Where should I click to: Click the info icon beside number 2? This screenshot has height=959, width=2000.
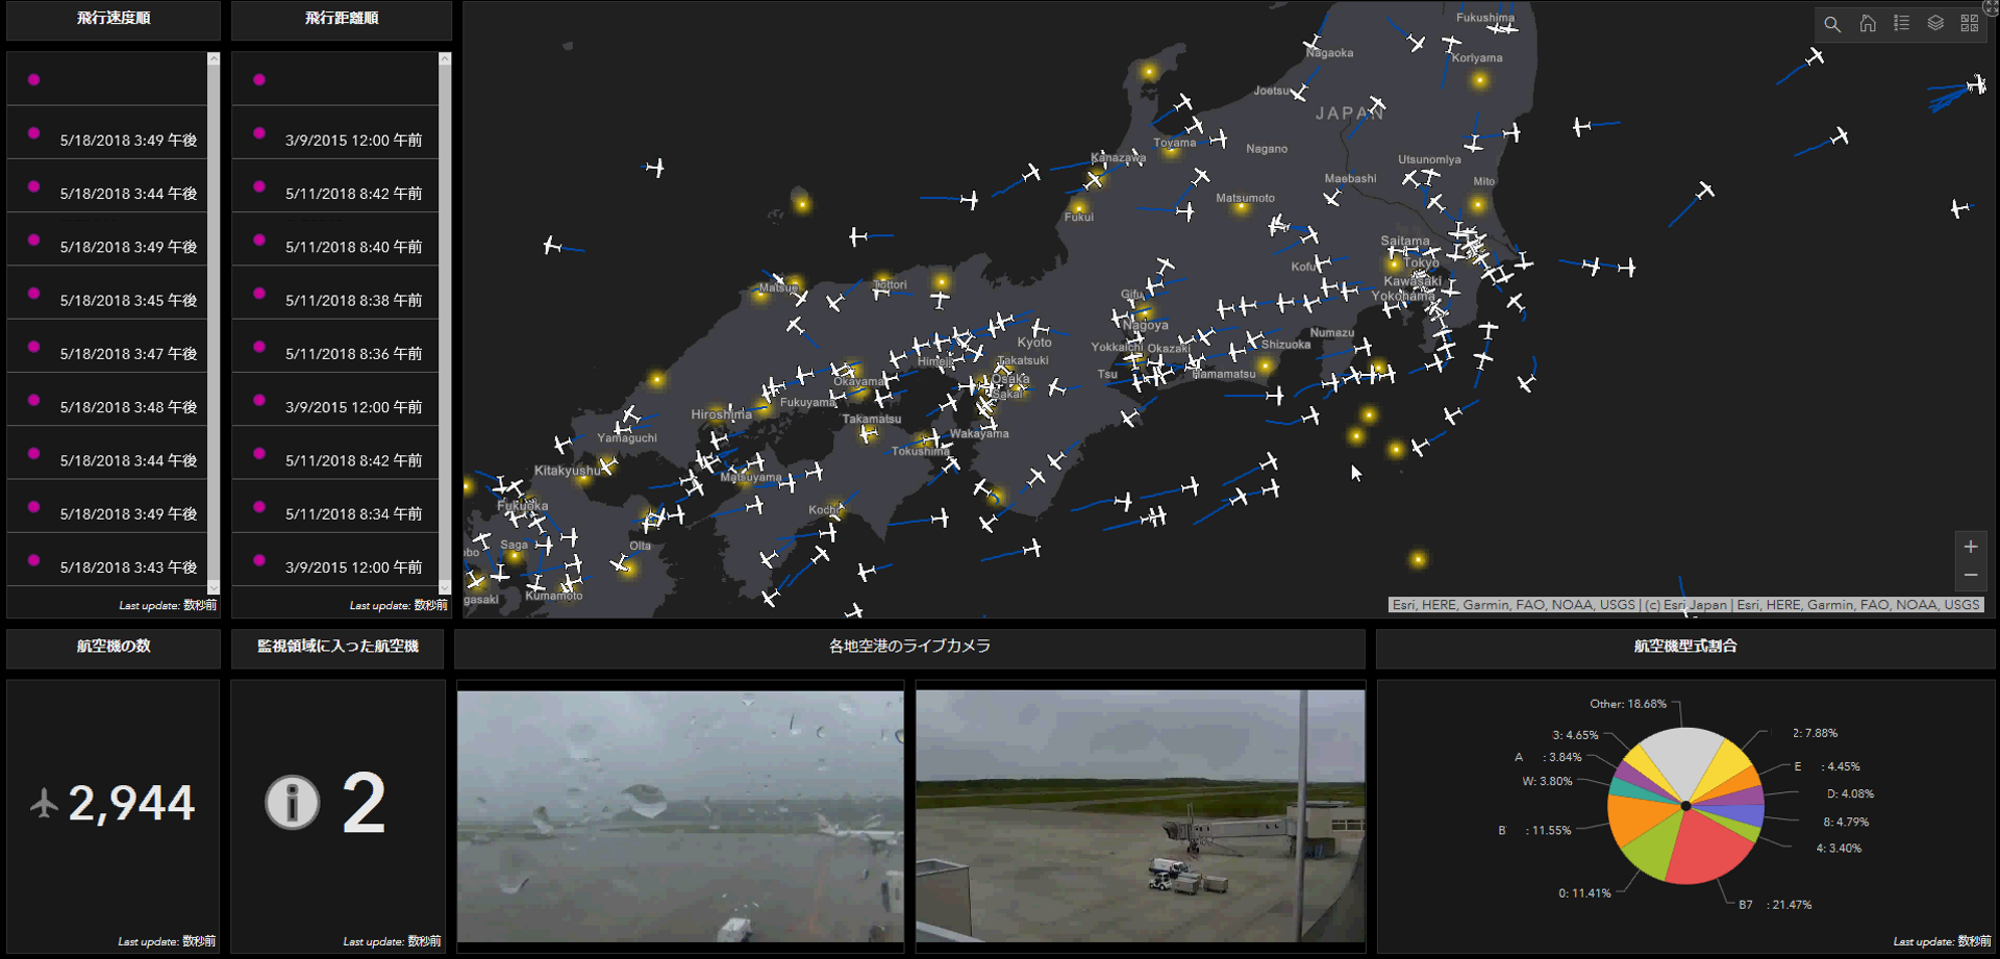[x=292, y=803]
